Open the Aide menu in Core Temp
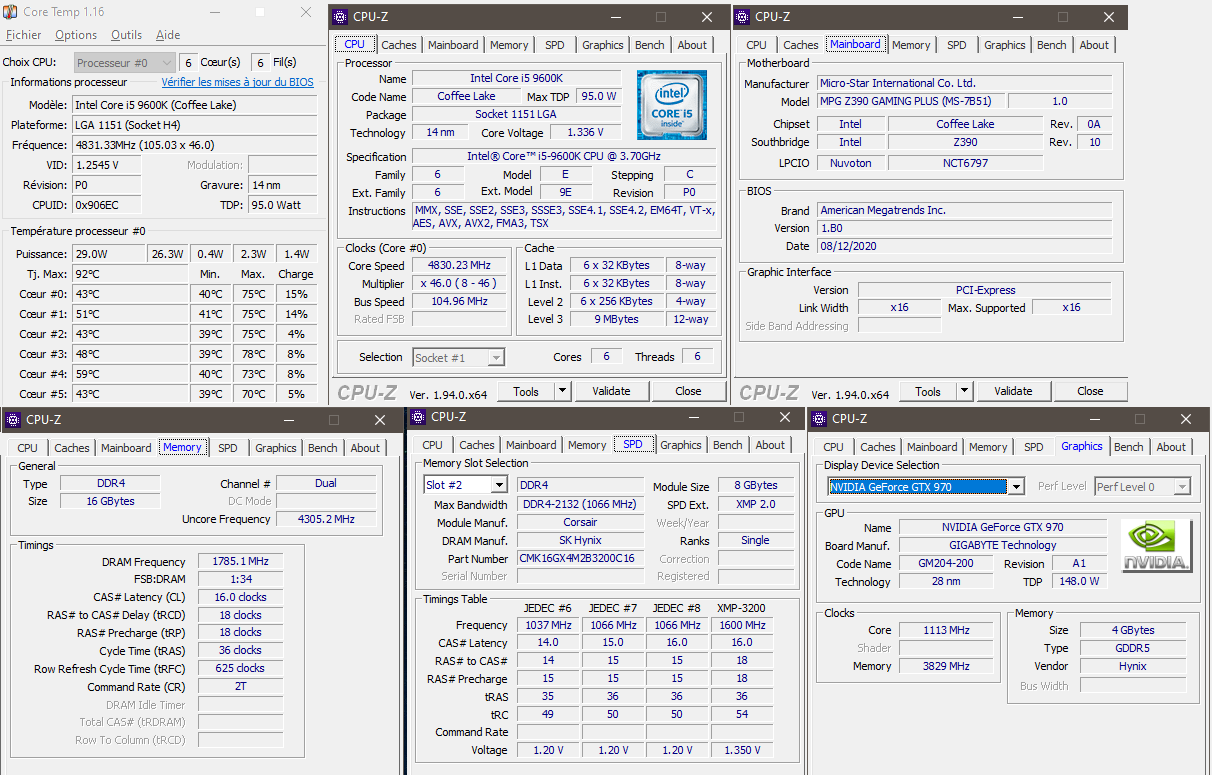1212x775 pixels. 168,35
